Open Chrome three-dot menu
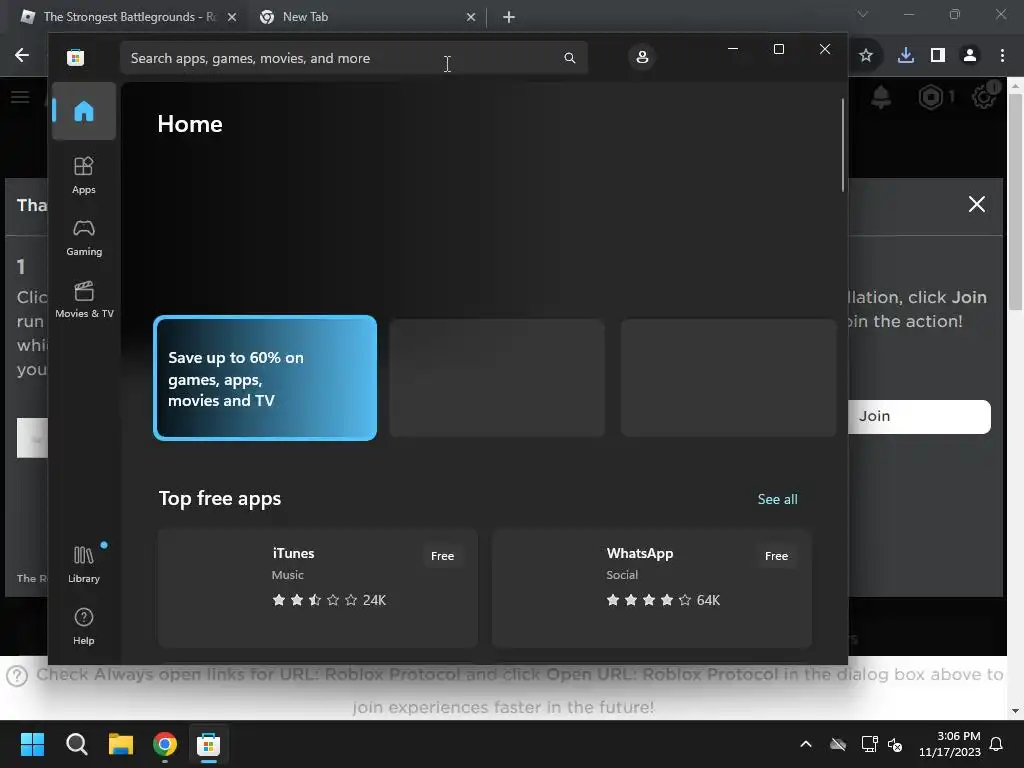This screenshot has height=768, width=1024. tap(1002, 56)
